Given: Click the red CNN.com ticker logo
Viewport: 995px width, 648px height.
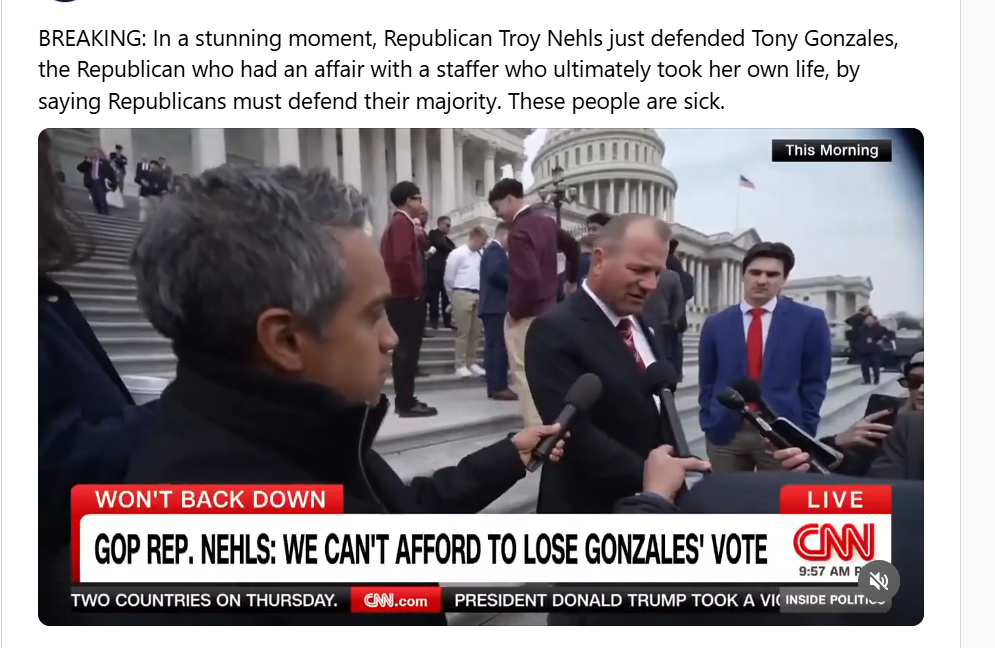Looking at the screenshot, I should pyautogui.click(x=395, y=600).
